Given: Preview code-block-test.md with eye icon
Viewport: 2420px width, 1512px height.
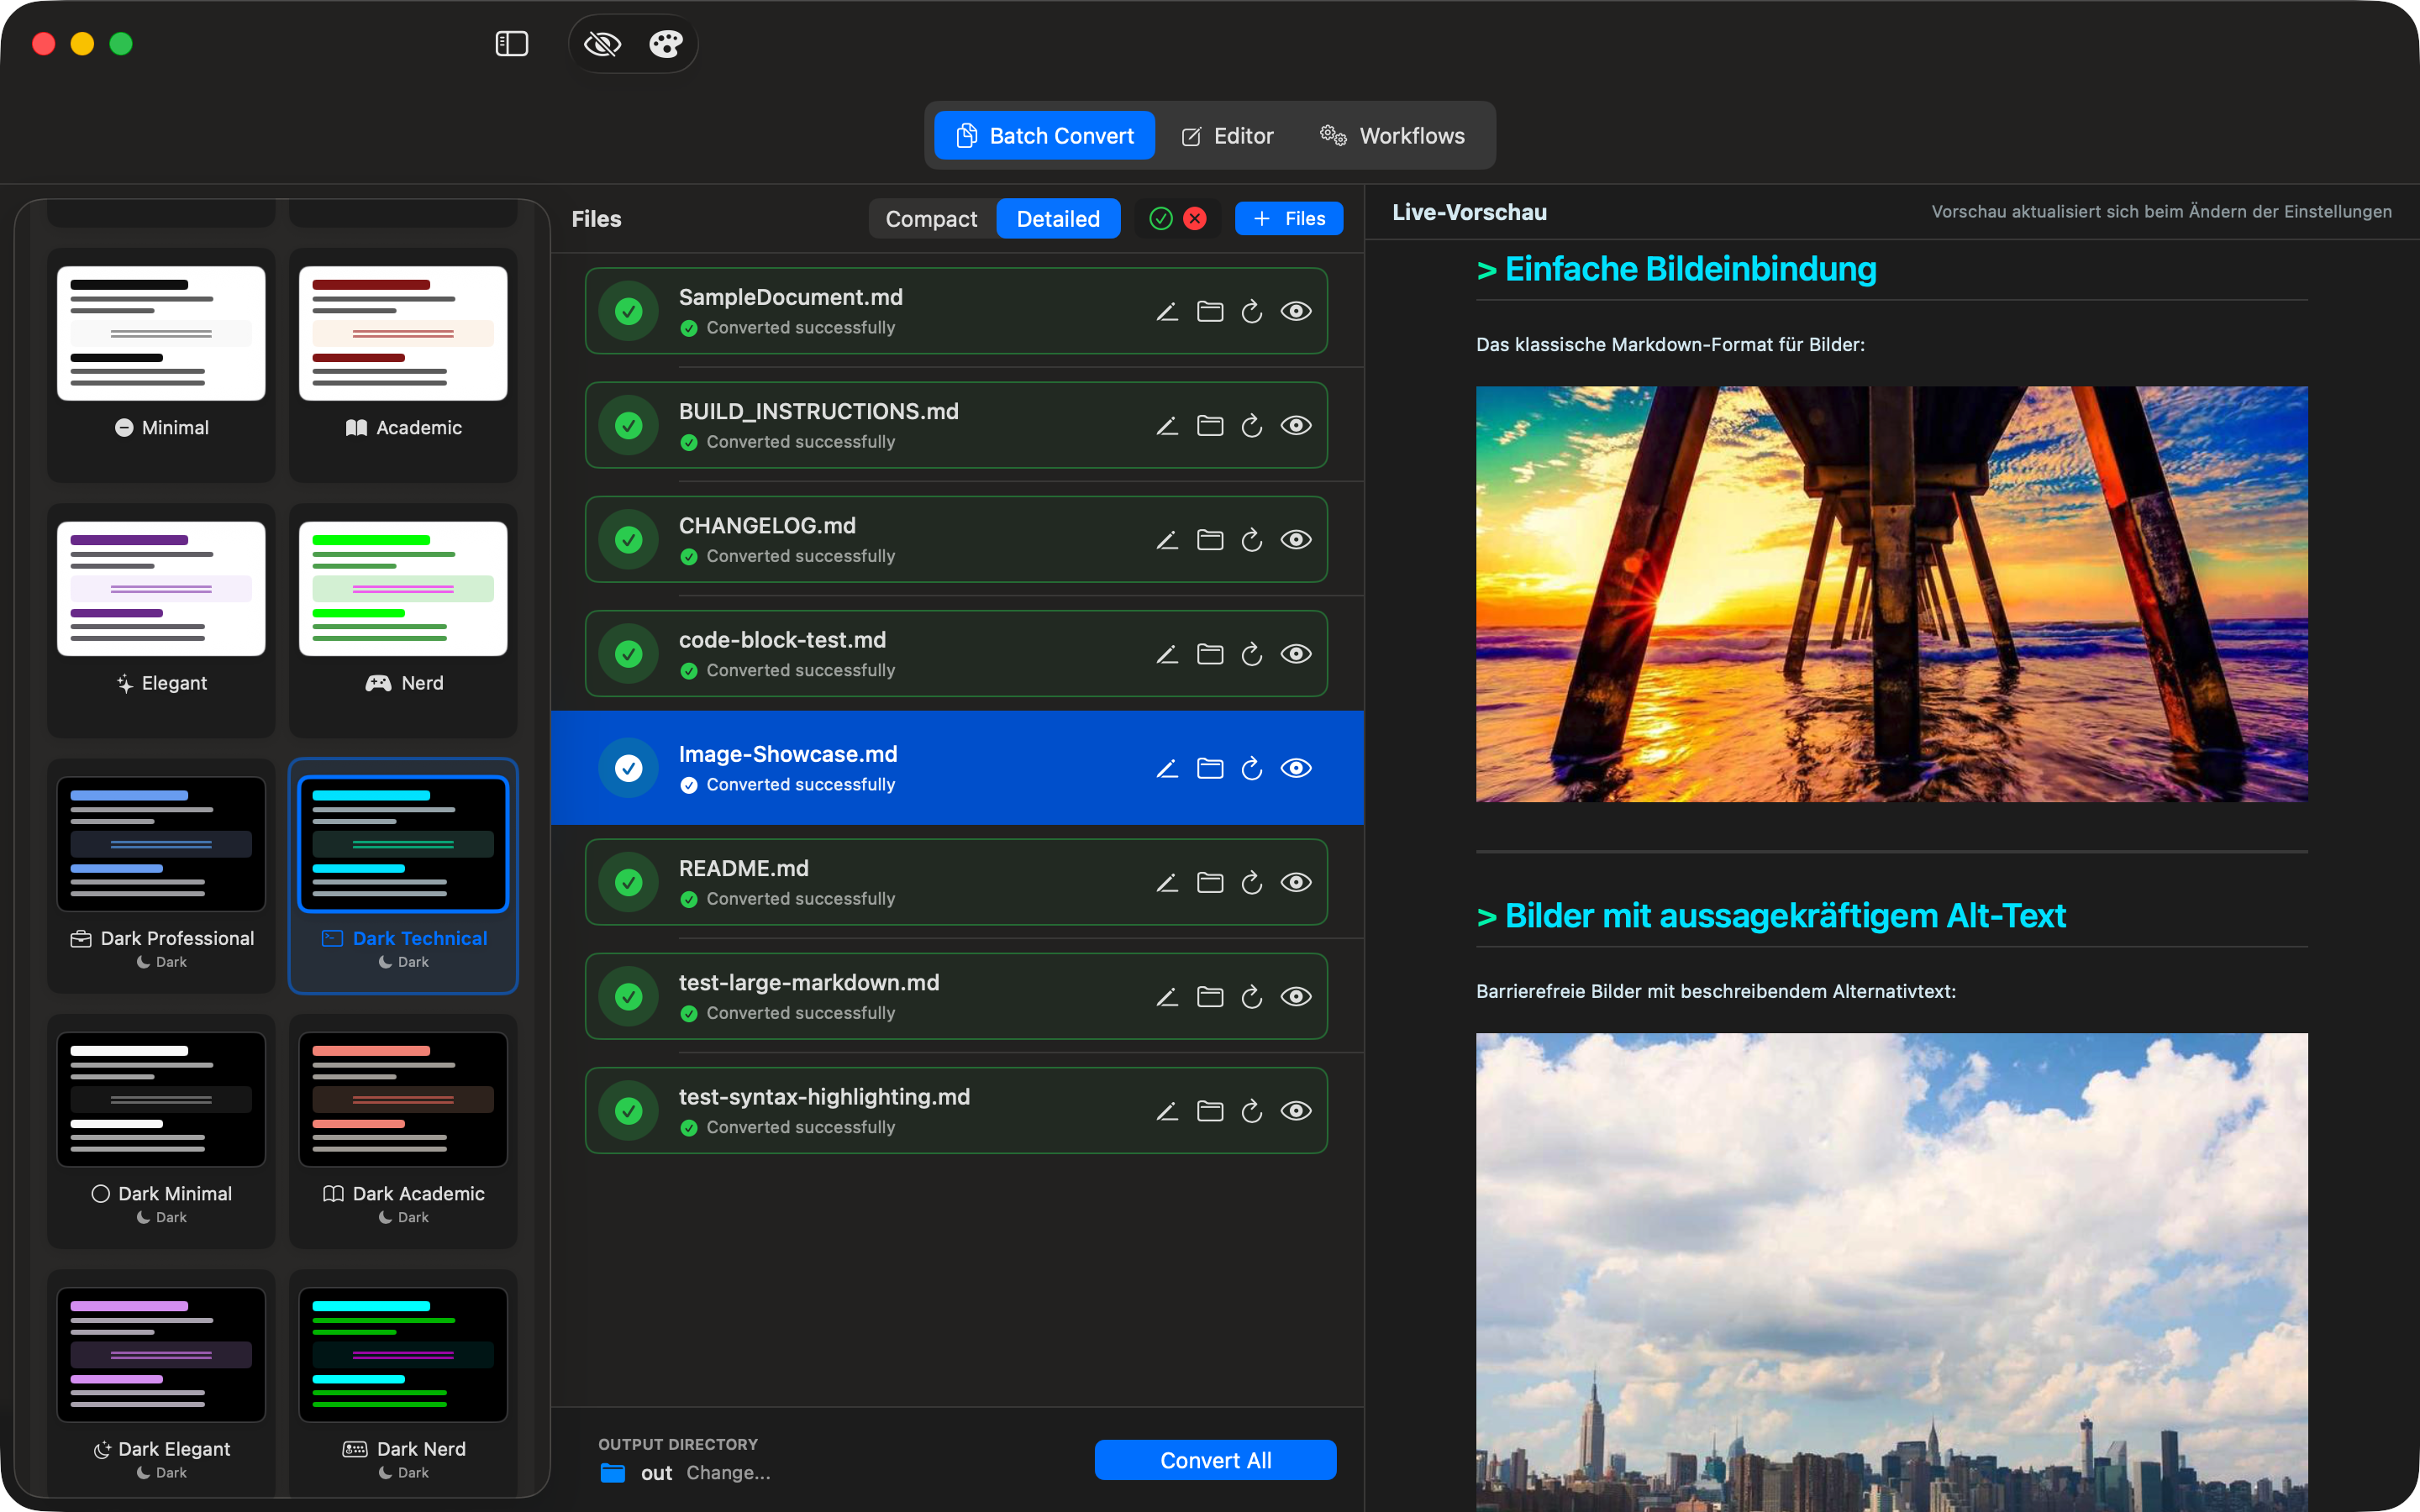Looking at the screenshot, I should coord(1296,654).
